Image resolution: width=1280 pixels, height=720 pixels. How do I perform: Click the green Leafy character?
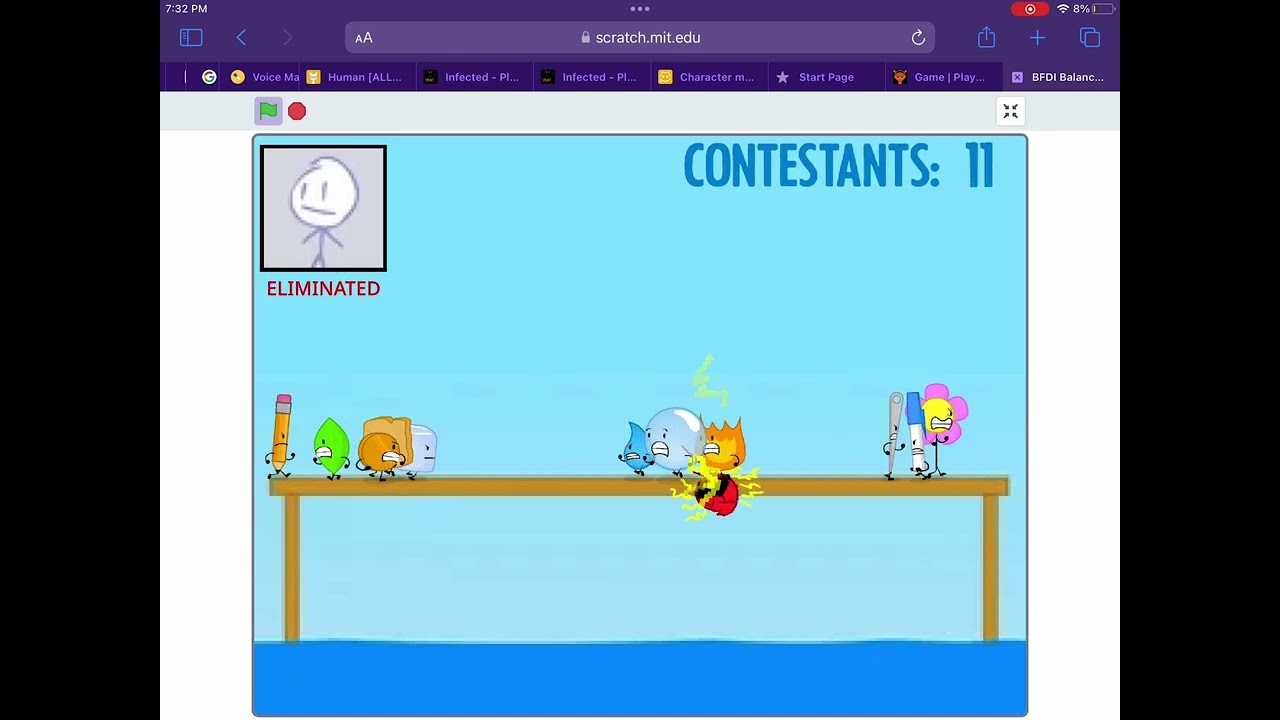pyautogui.click(x=330, y=447)
